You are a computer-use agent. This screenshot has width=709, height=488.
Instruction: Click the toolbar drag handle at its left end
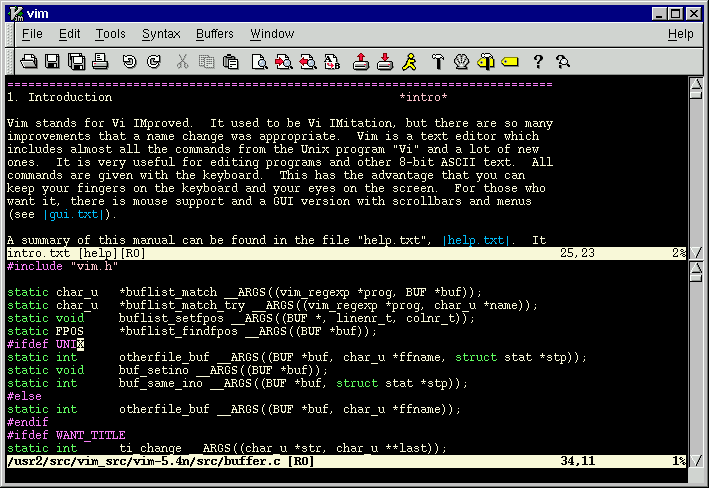point(9,62)
